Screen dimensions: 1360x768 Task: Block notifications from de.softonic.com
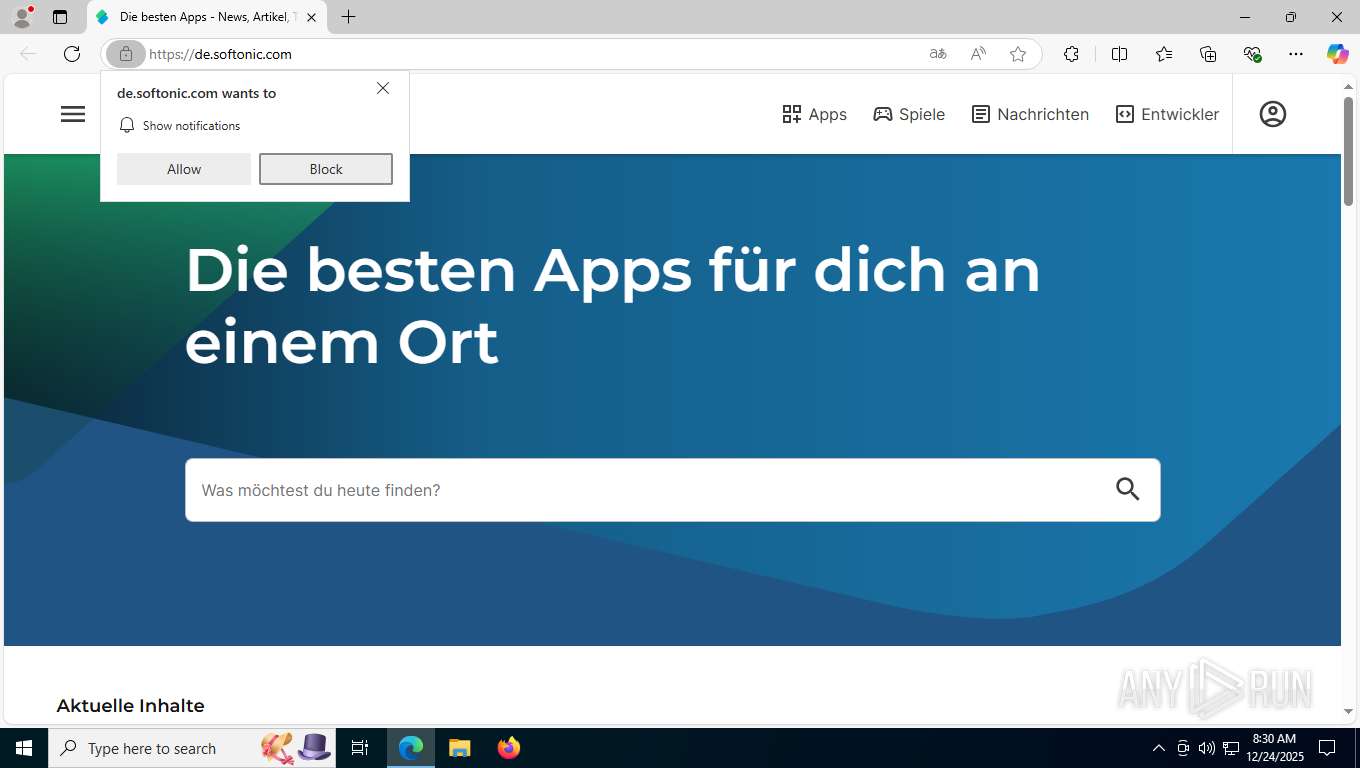[326, 169]
